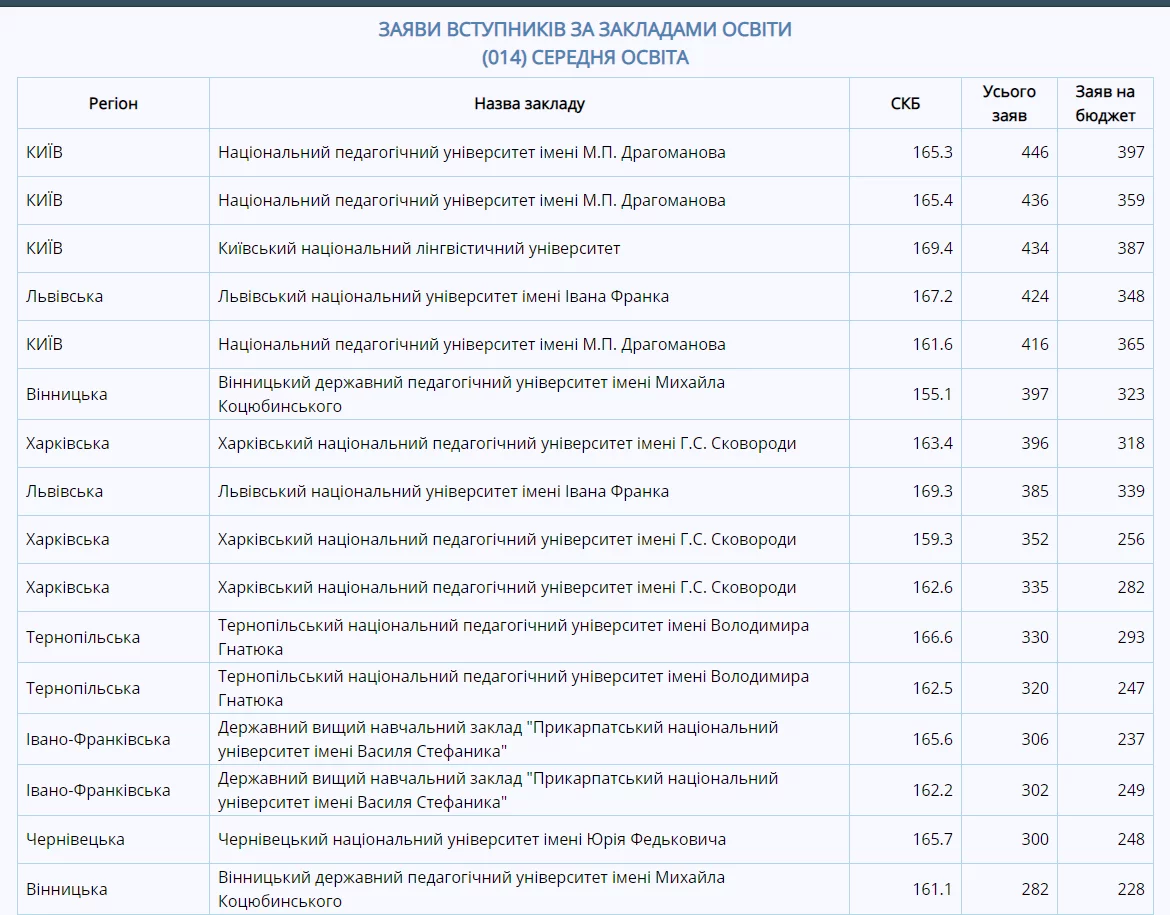Click the budget applications value 348
This screenshot has height=915, width=1170.
(1131, 296)
